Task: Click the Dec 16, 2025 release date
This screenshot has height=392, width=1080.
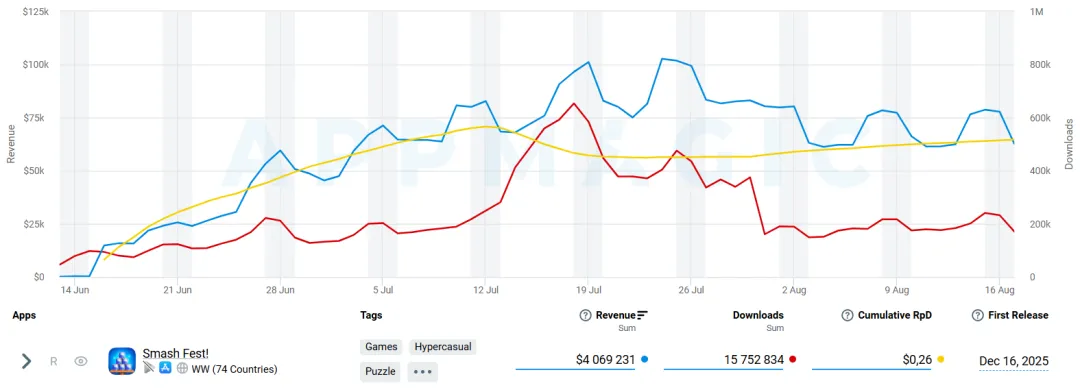Action: (x=1014, y=361)
